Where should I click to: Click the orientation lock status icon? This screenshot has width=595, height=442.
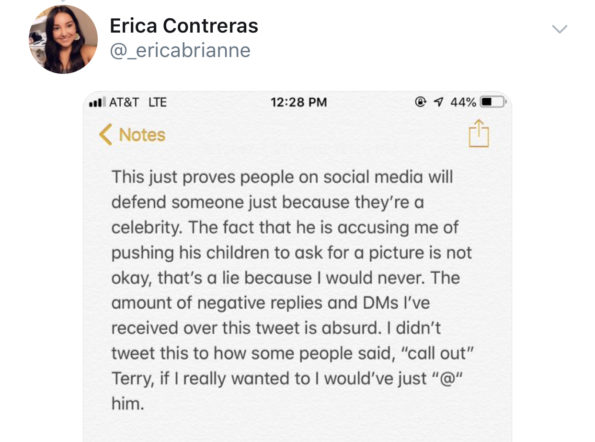tap(420, 102)
